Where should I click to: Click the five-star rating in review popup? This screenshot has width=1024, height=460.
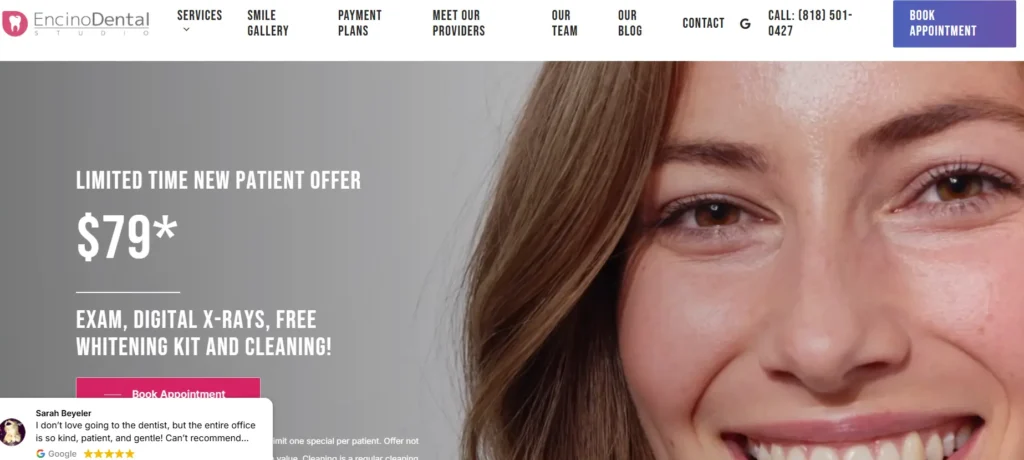coord(108,453)
